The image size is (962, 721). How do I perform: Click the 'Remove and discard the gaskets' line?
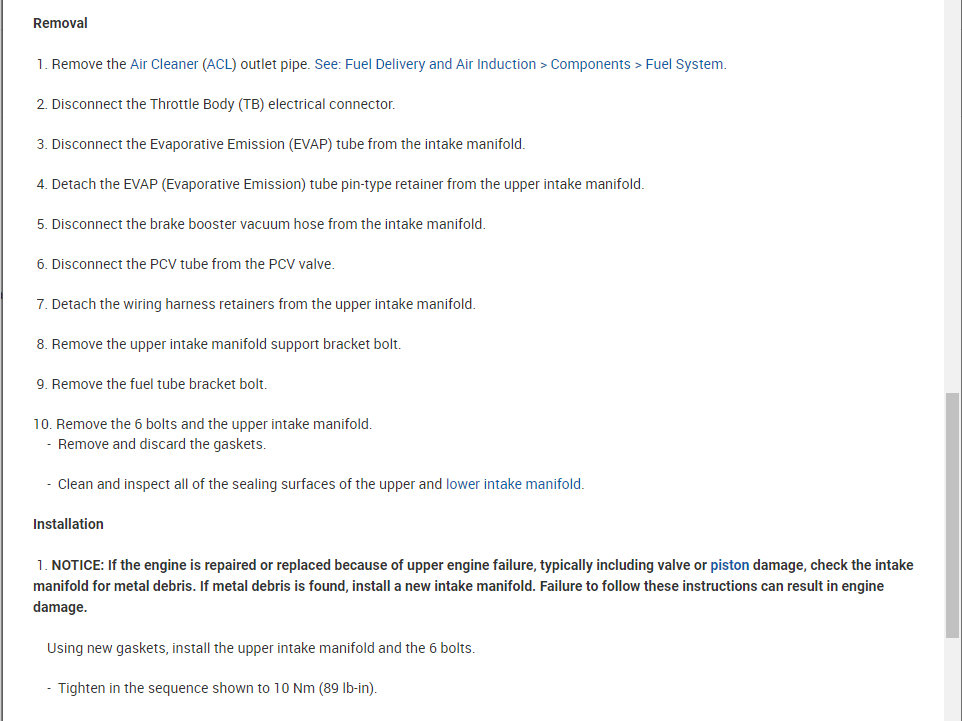[x=161, y=444]
